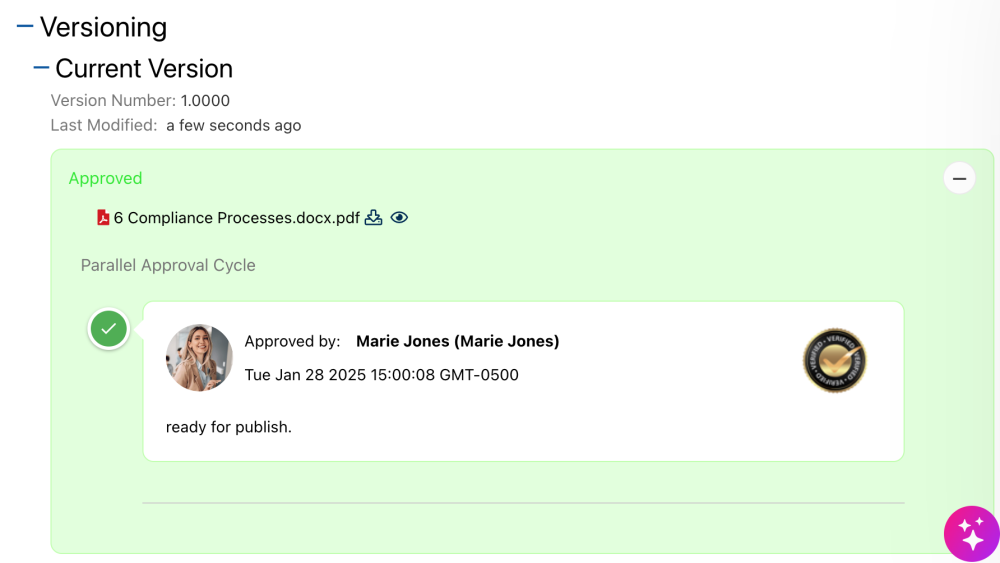Click the green approval checkmark icon

[x=109, y=328]
